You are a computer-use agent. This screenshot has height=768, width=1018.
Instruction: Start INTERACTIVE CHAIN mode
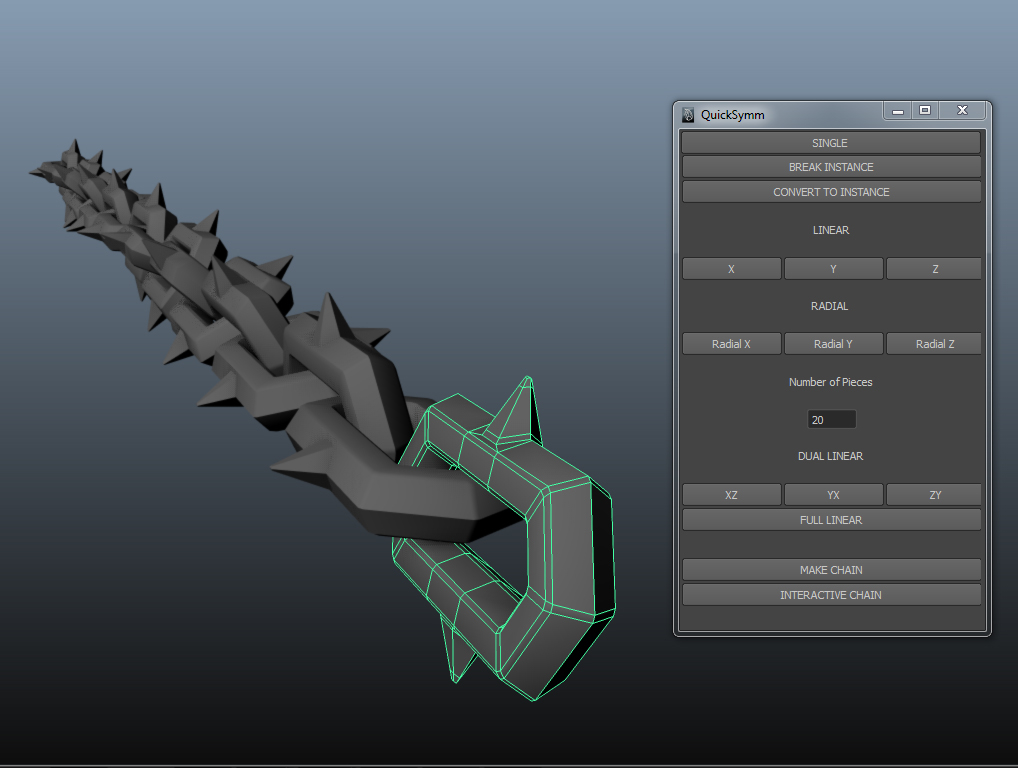coord(830,594)
